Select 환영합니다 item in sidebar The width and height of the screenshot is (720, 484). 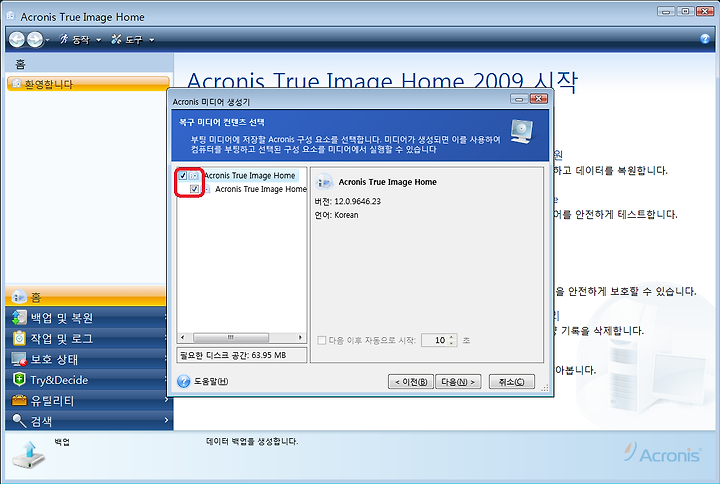[88, 84]
